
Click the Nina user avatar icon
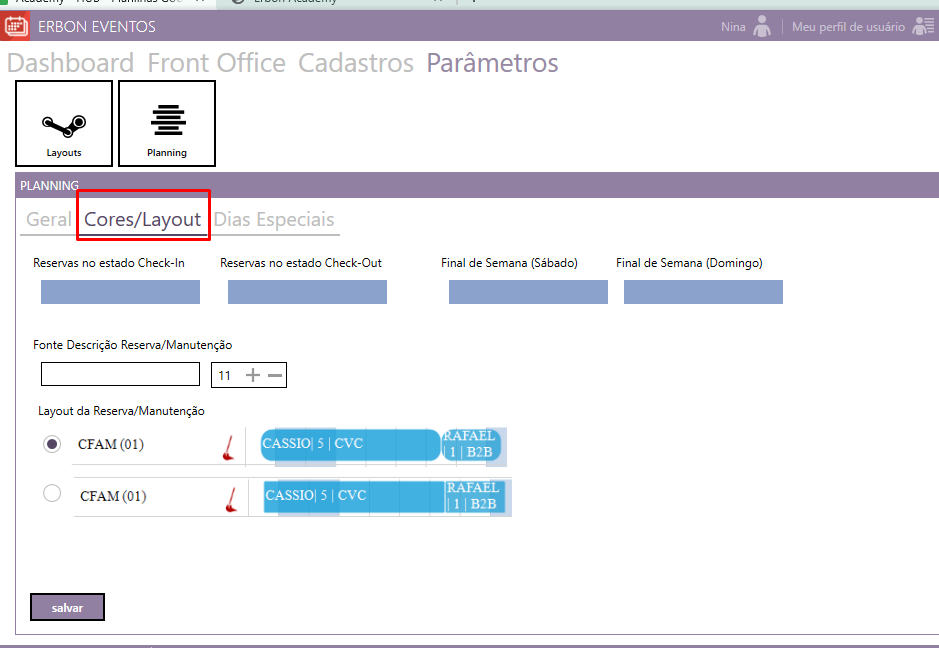pyautogui.click(x=762, y=27)
